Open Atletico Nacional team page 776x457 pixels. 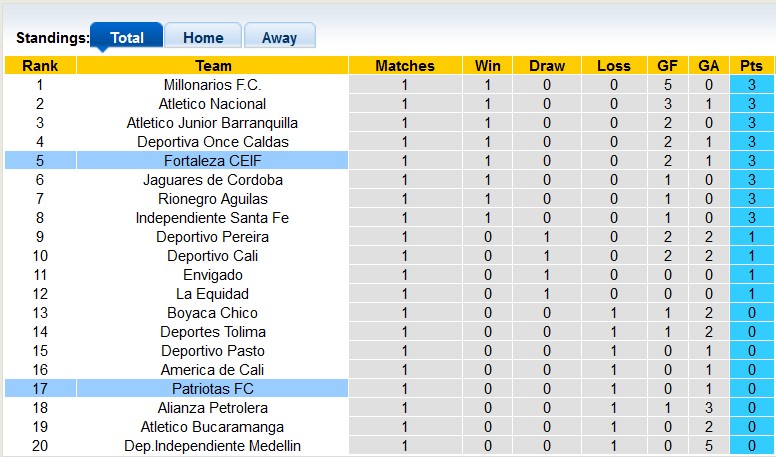click(213, 104)
